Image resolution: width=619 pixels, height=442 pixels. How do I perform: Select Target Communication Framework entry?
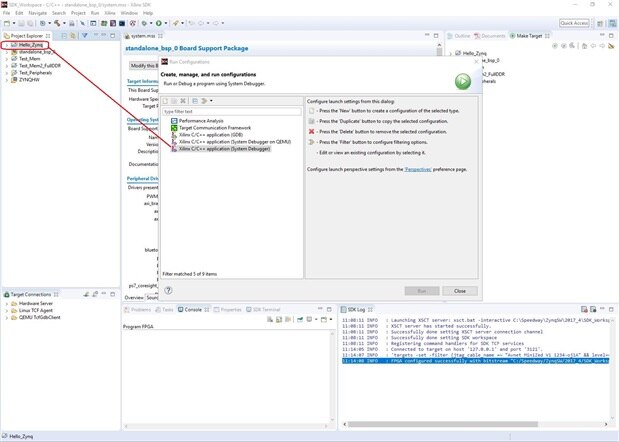(213, 127)
